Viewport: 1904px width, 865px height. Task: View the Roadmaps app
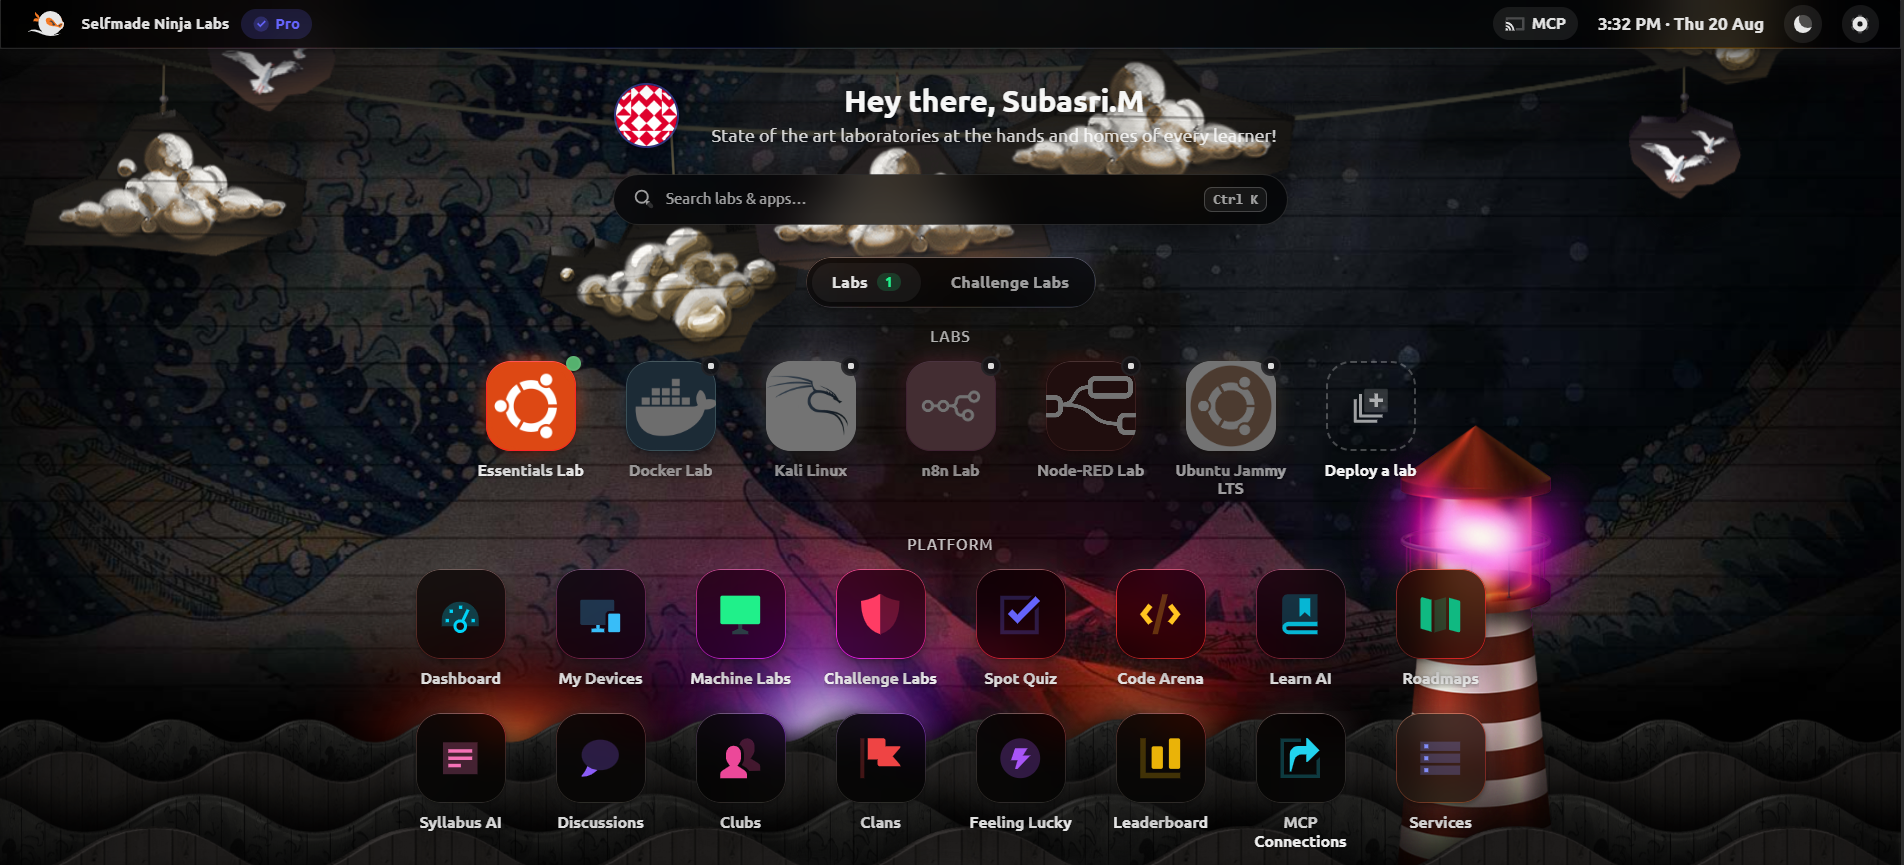pos(1440,614)
